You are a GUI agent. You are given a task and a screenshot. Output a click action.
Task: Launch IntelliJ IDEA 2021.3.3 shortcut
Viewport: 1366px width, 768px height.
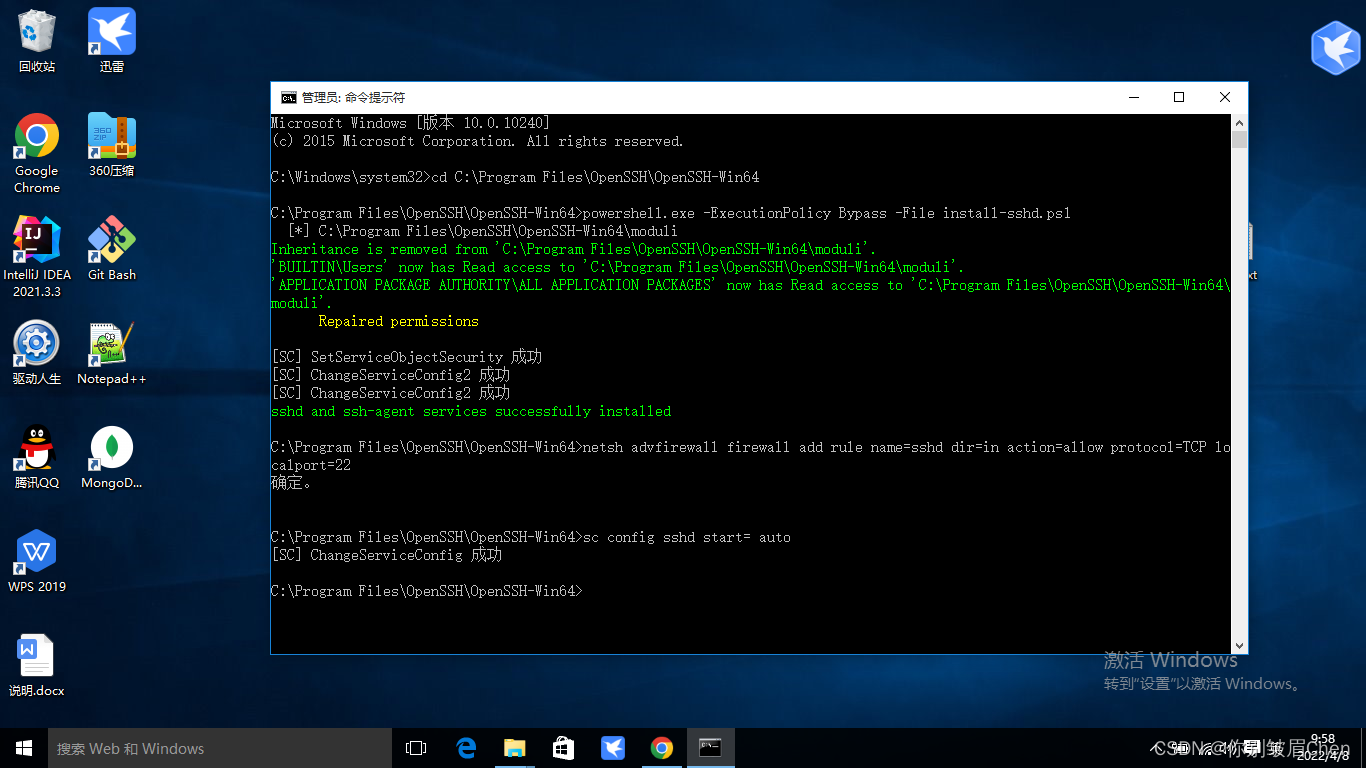tap(37, 241)
